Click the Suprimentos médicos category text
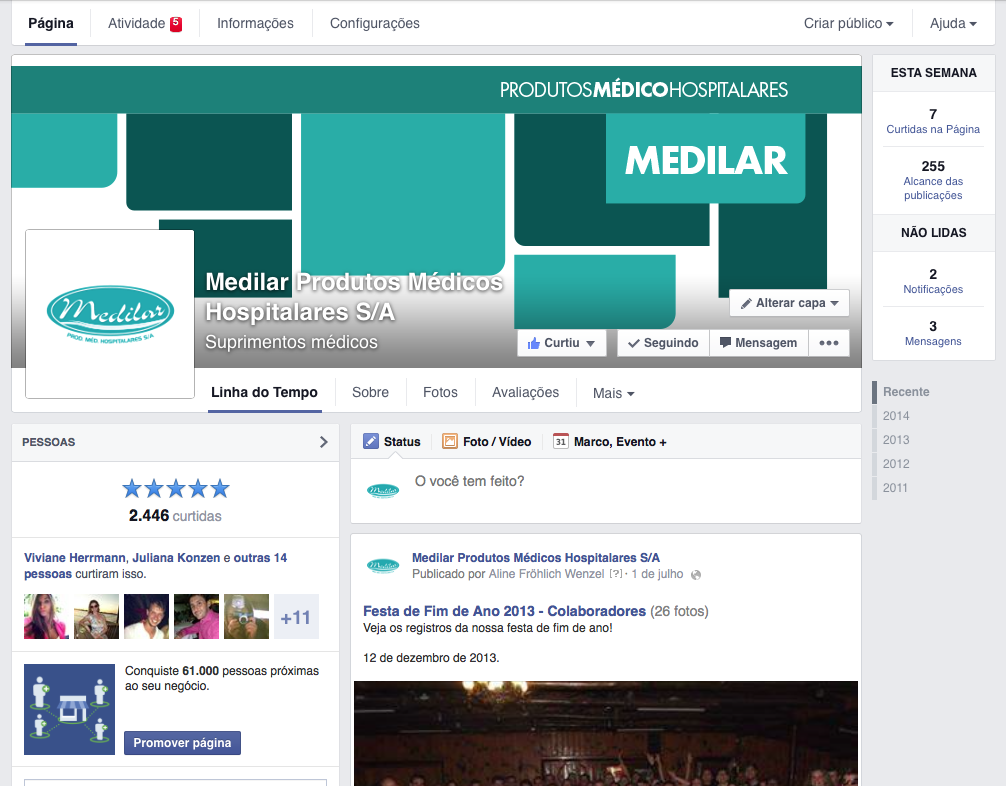1006x786 pixels. (x=291, y=342)
